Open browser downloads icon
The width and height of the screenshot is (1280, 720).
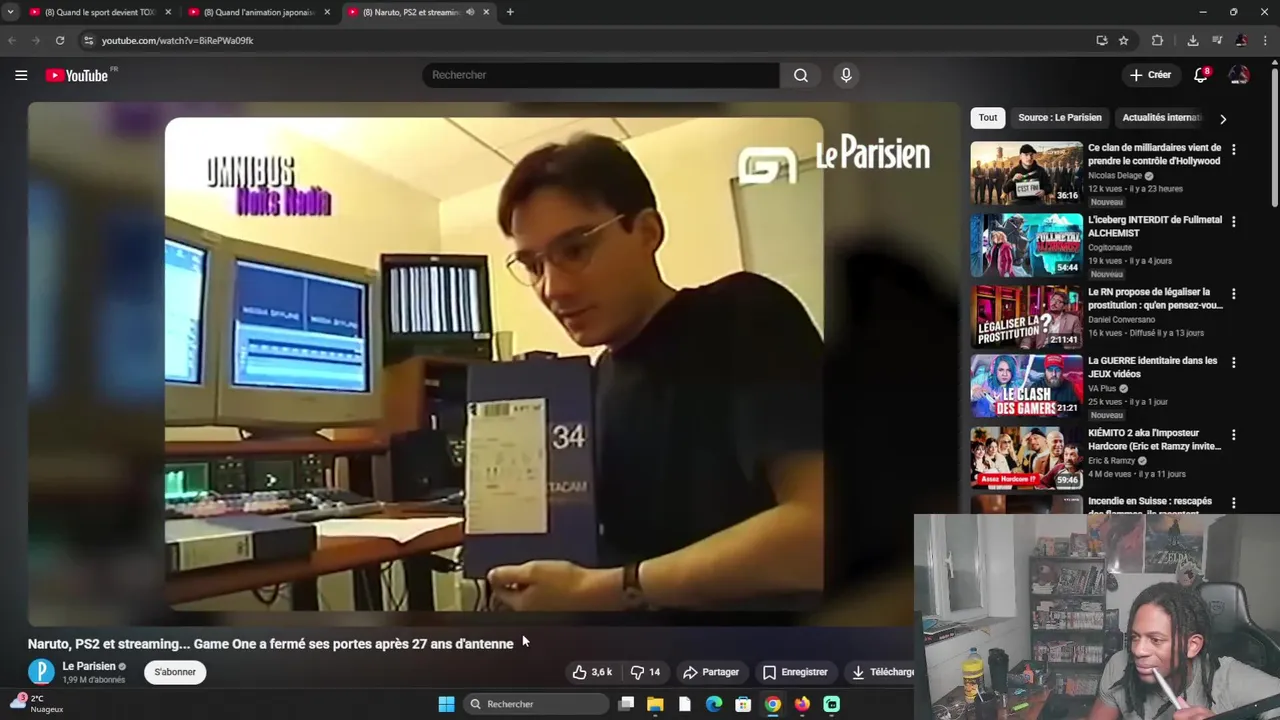pyautogui.click(x=1193, y=40)
